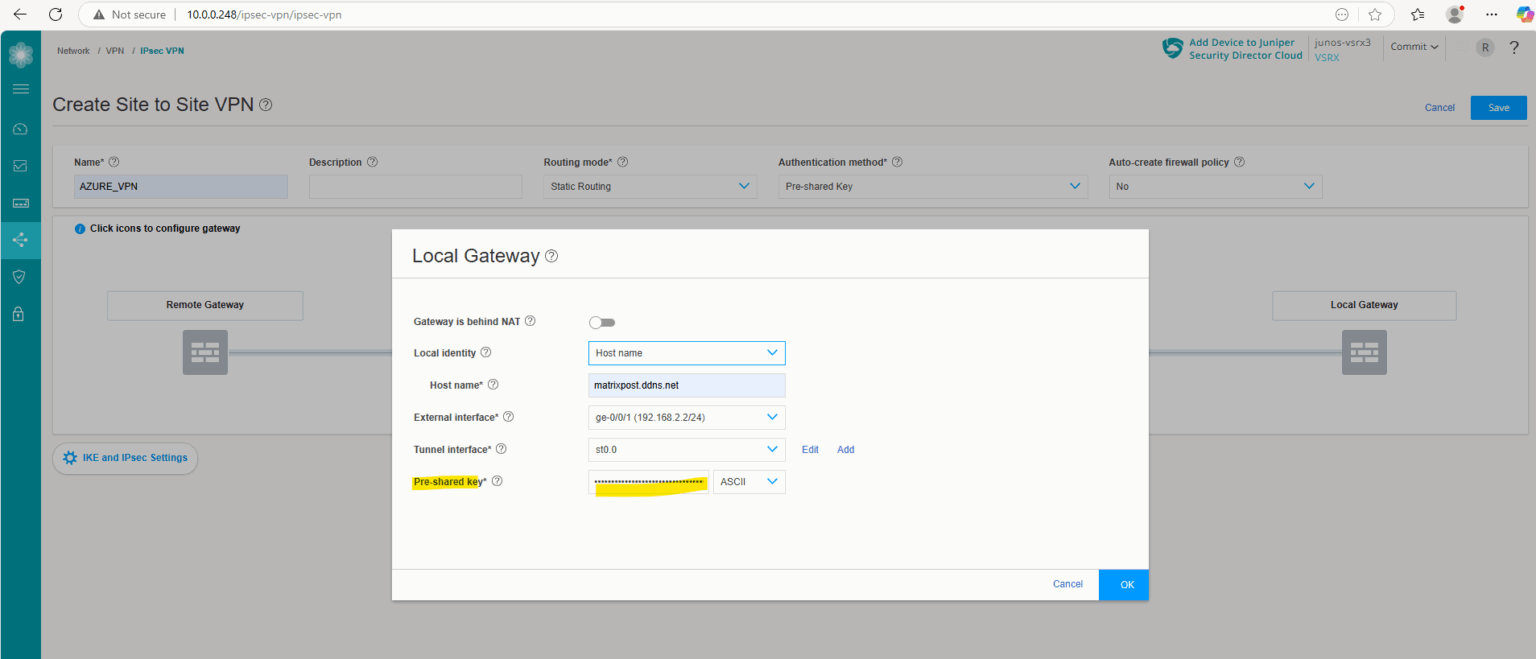Open the Commit menu

[1413, 46]
